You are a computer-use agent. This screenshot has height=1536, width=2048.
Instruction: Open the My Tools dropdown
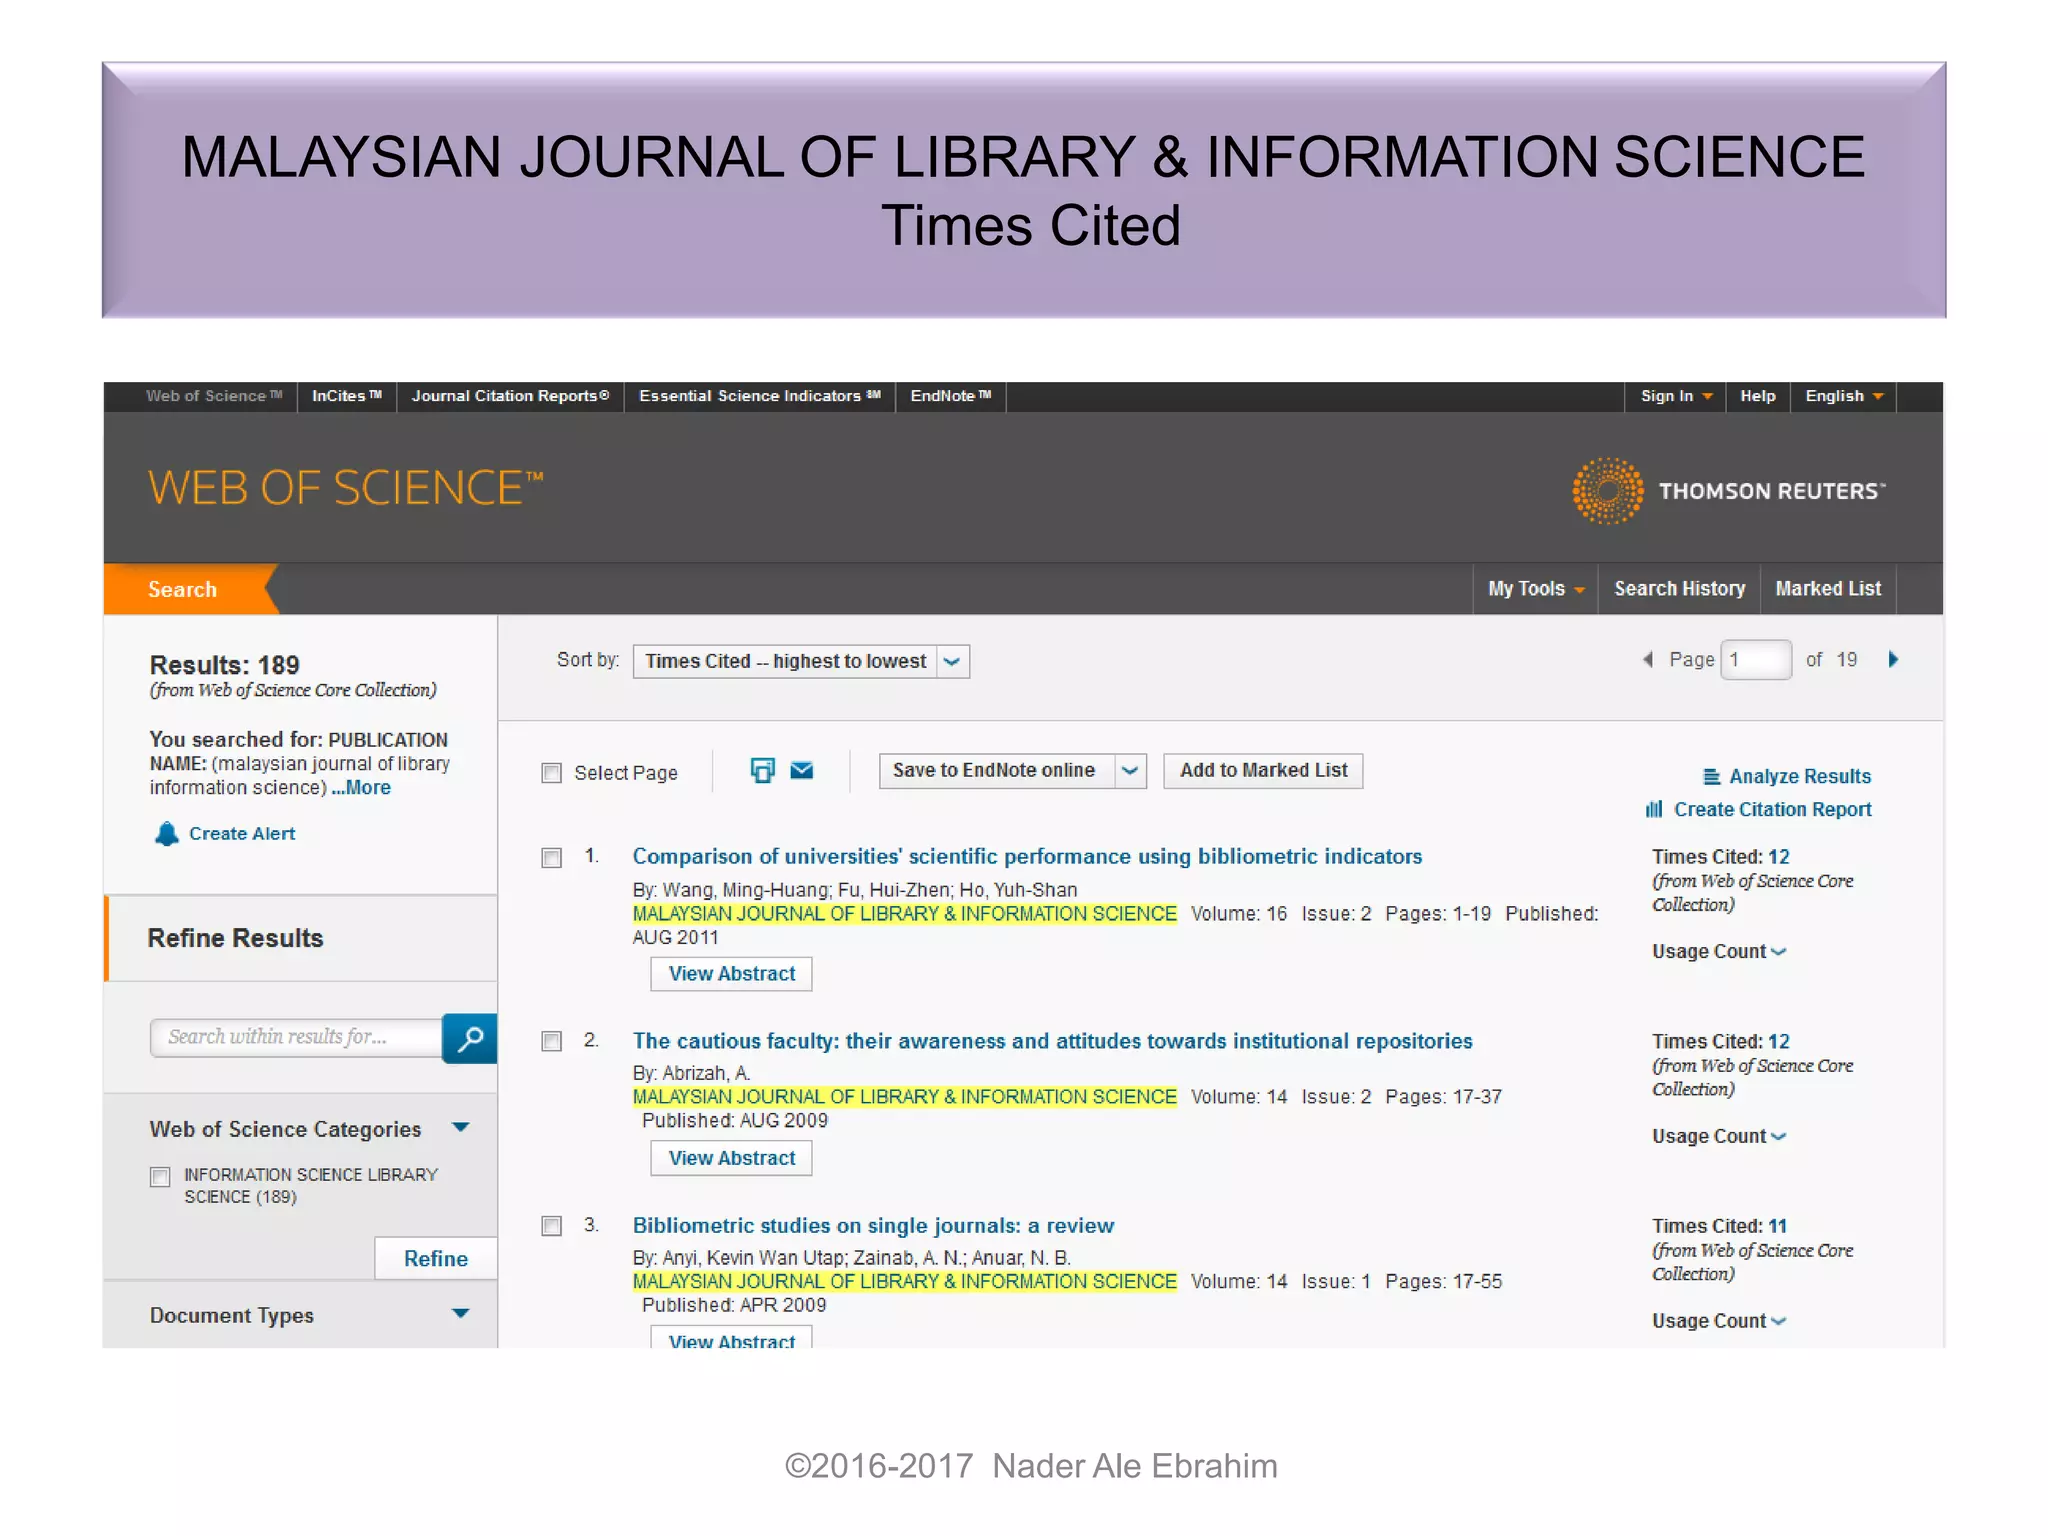click(1535, 589)
